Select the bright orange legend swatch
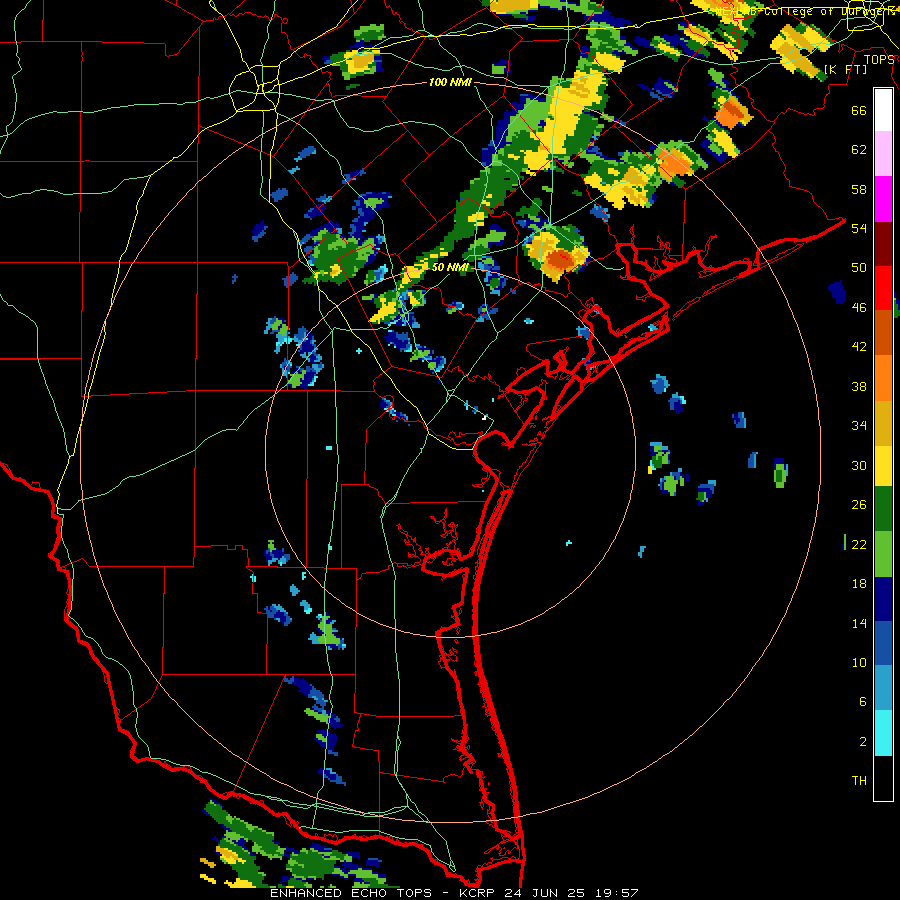 [883, 378]
